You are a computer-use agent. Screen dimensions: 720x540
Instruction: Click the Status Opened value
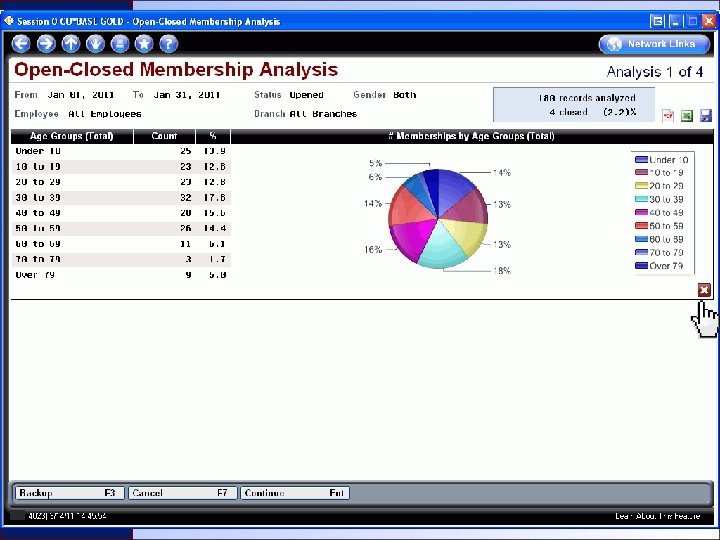coord(306,95)
